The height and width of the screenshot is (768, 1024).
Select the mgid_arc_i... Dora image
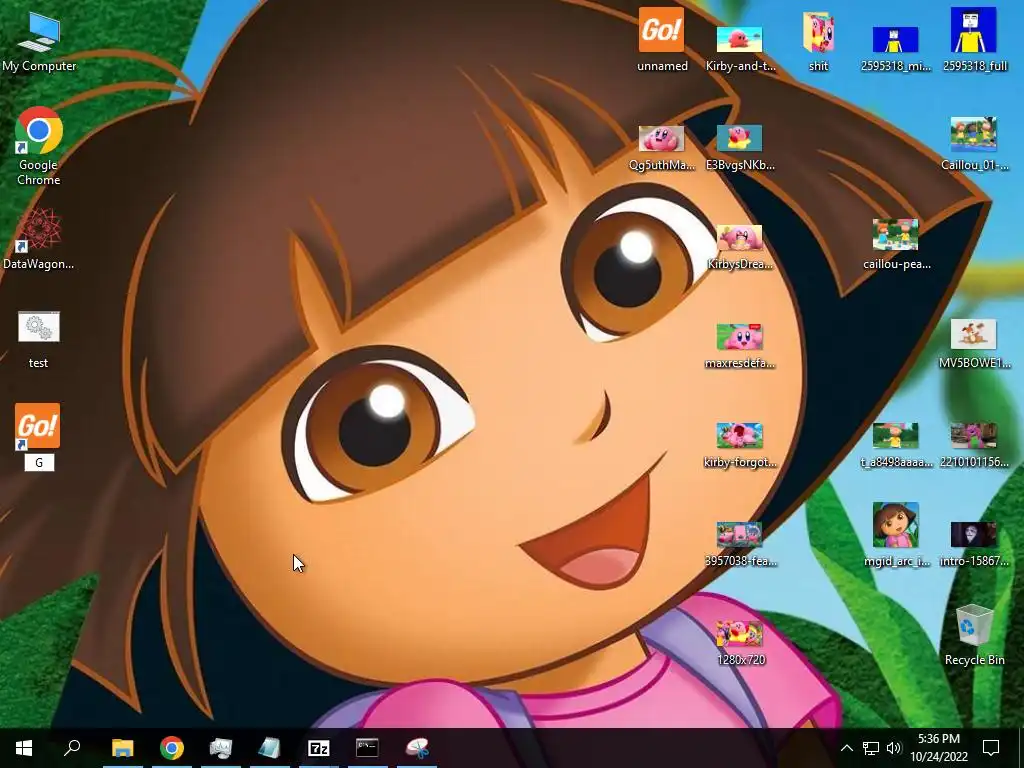click(896, 534)
